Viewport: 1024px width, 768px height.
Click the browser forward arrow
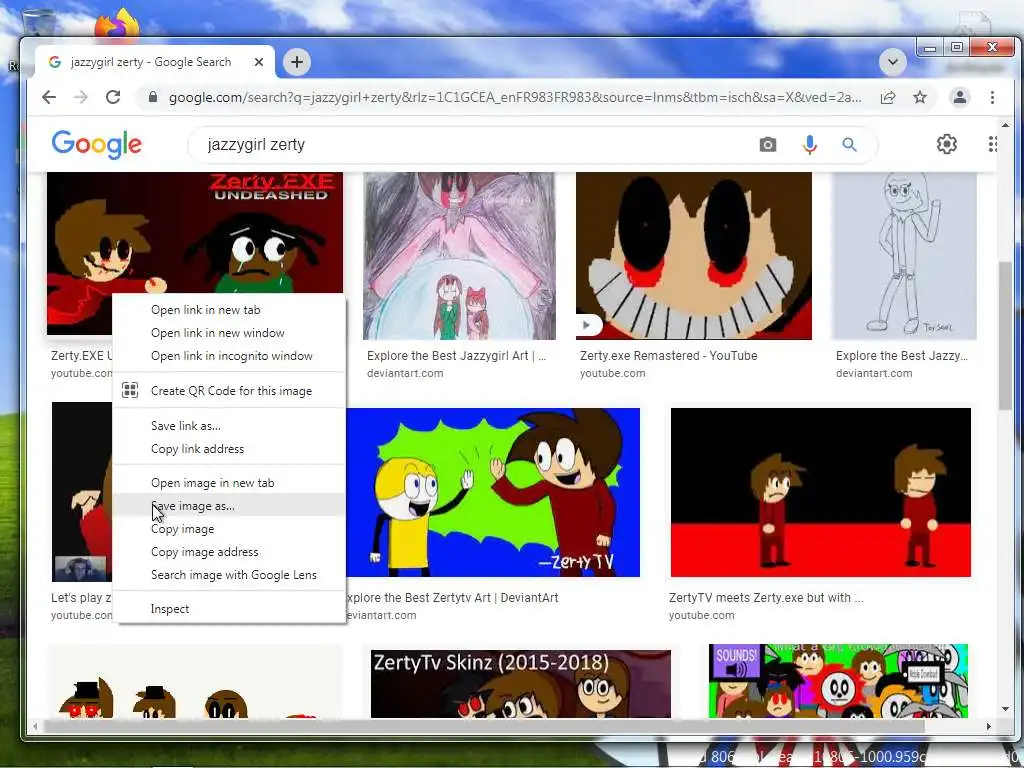[81, 97]
